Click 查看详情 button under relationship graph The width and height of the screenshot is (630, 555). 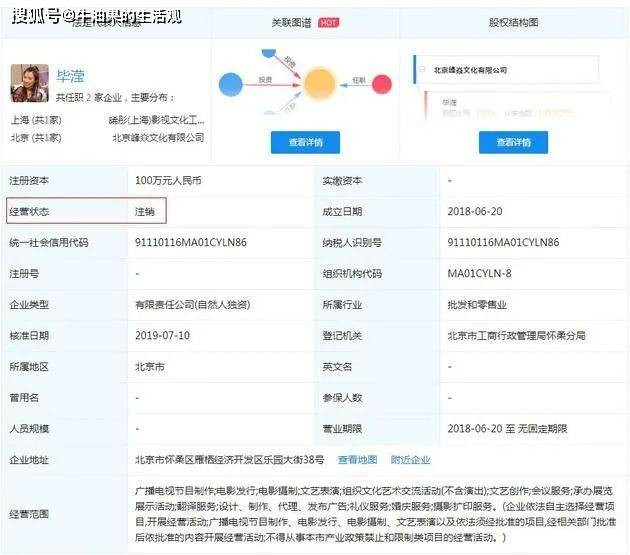point(305,142)
